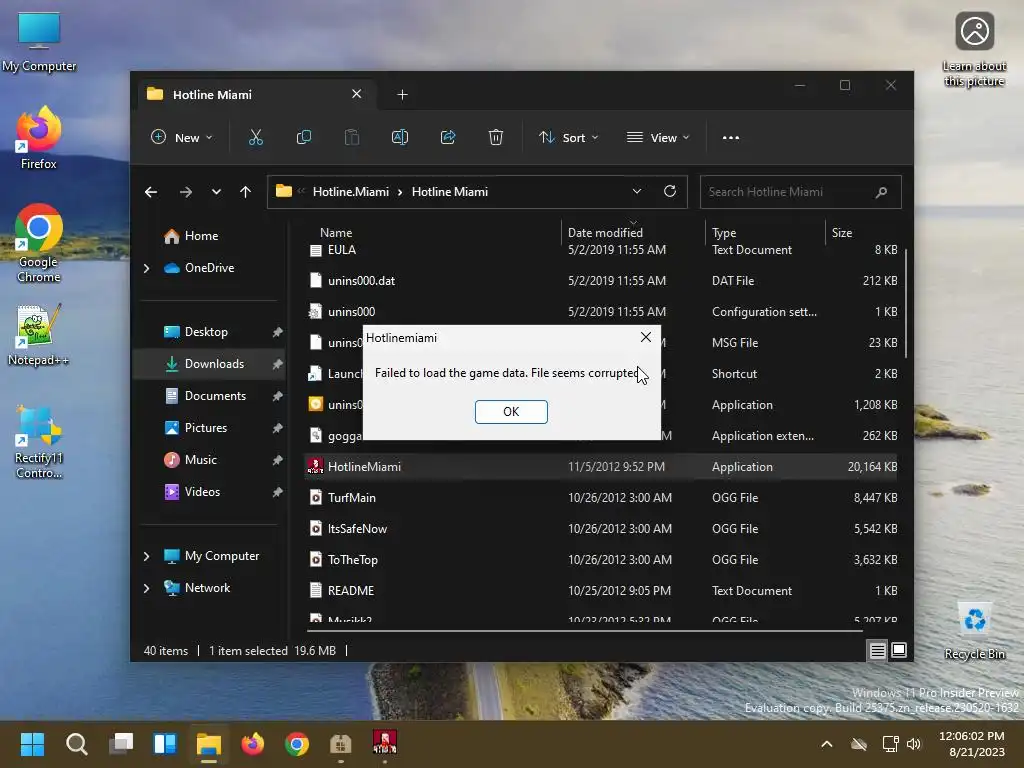Go up one folder level arrow

click(246, 192)
